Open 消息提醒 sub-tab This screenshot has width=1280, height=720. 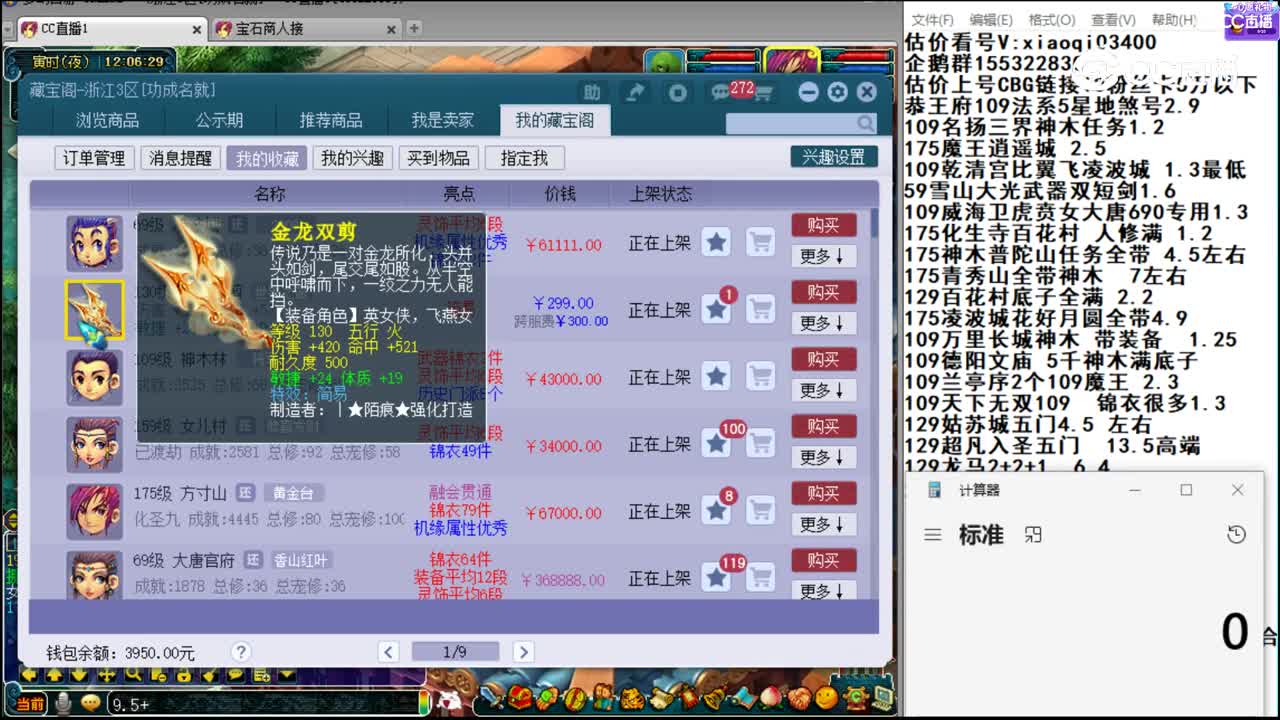(181, 158)
